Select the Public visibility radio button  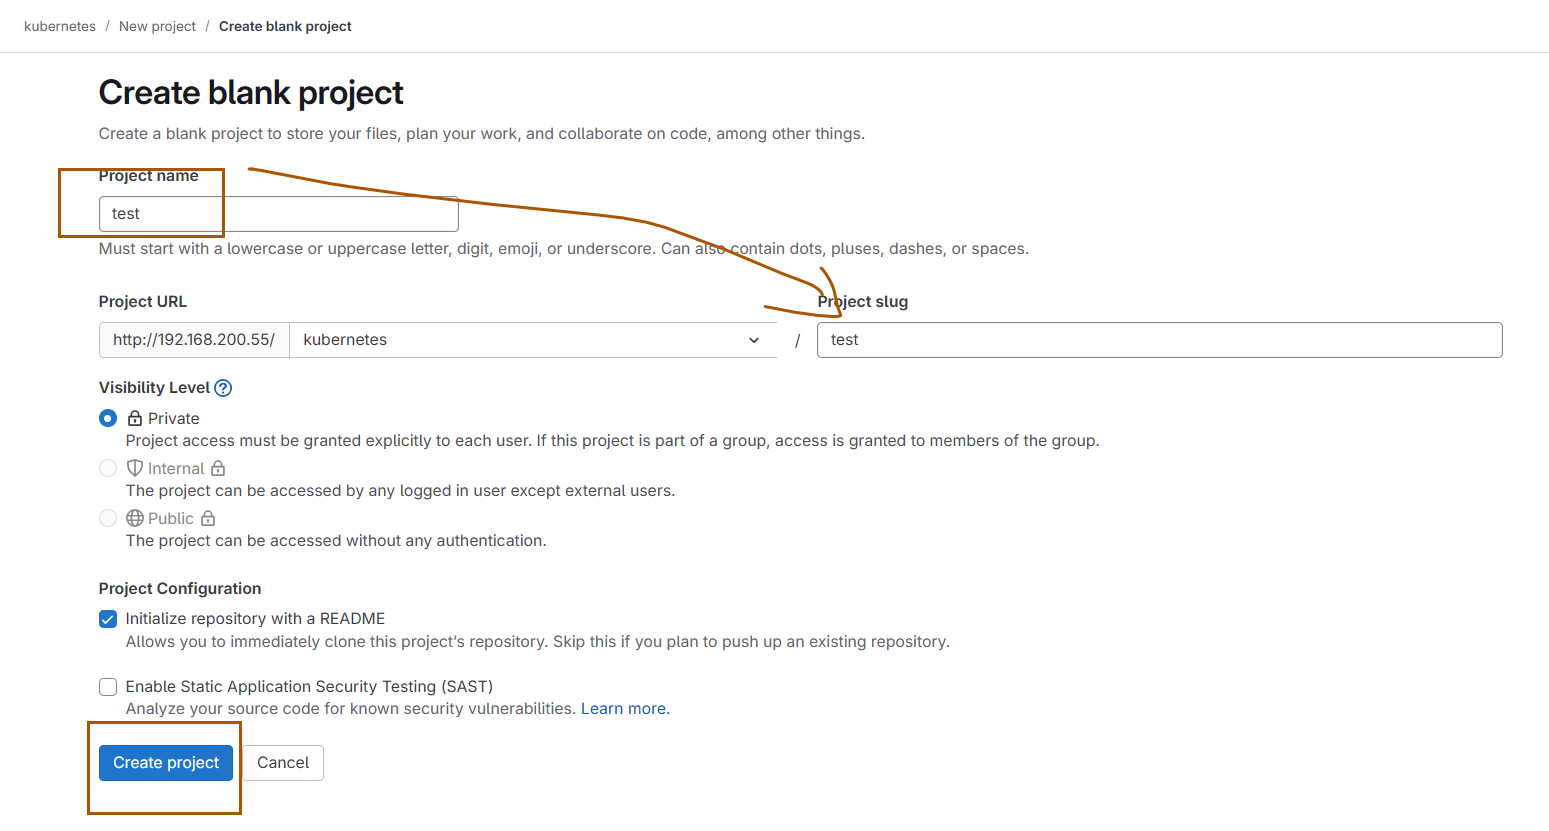pos(108,518)
